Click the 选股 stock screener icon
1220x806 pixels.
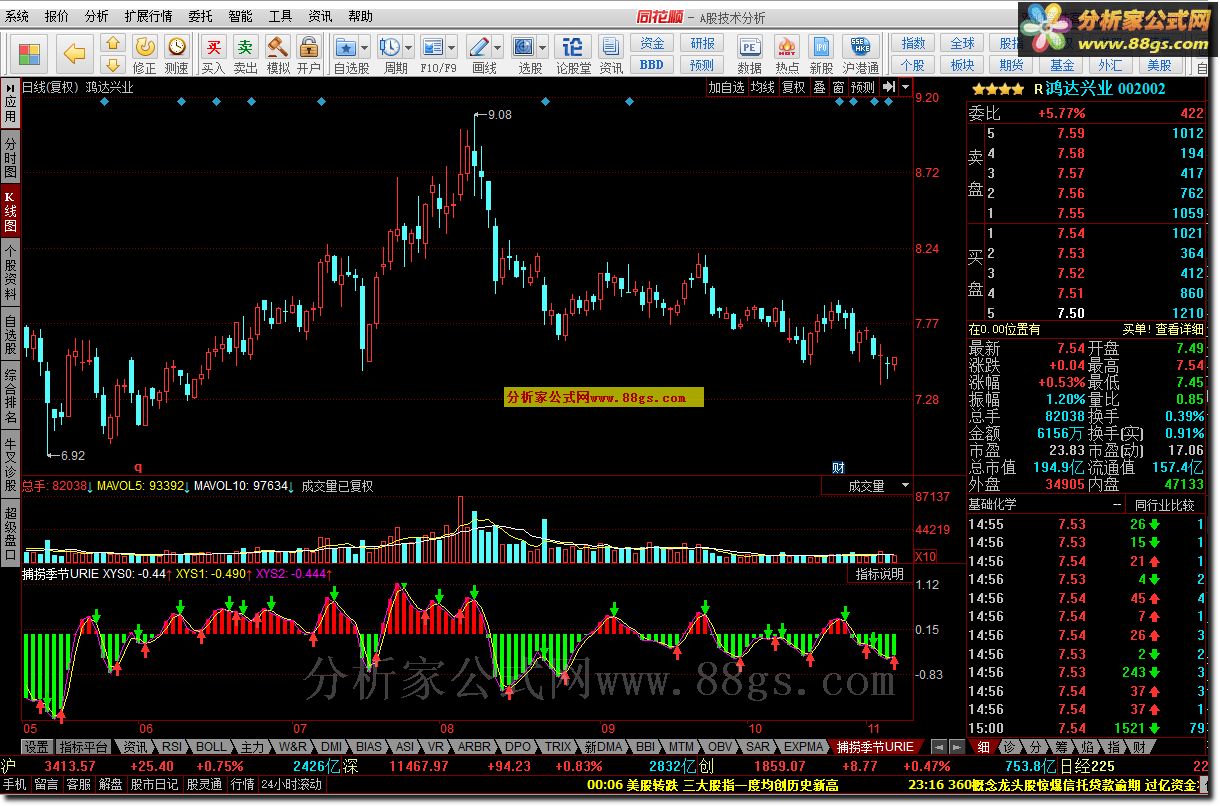click(x=523, y=47)
